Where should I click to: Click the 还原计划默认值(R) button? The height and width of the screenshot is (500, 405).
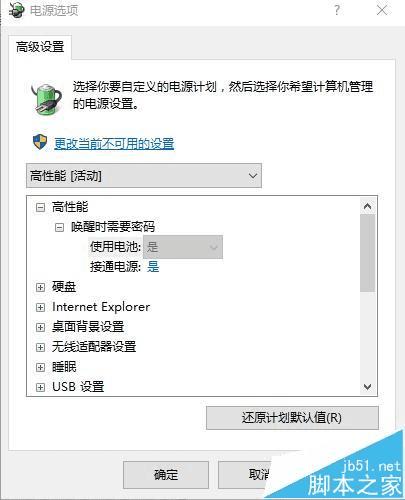click(x=292, y=418)
